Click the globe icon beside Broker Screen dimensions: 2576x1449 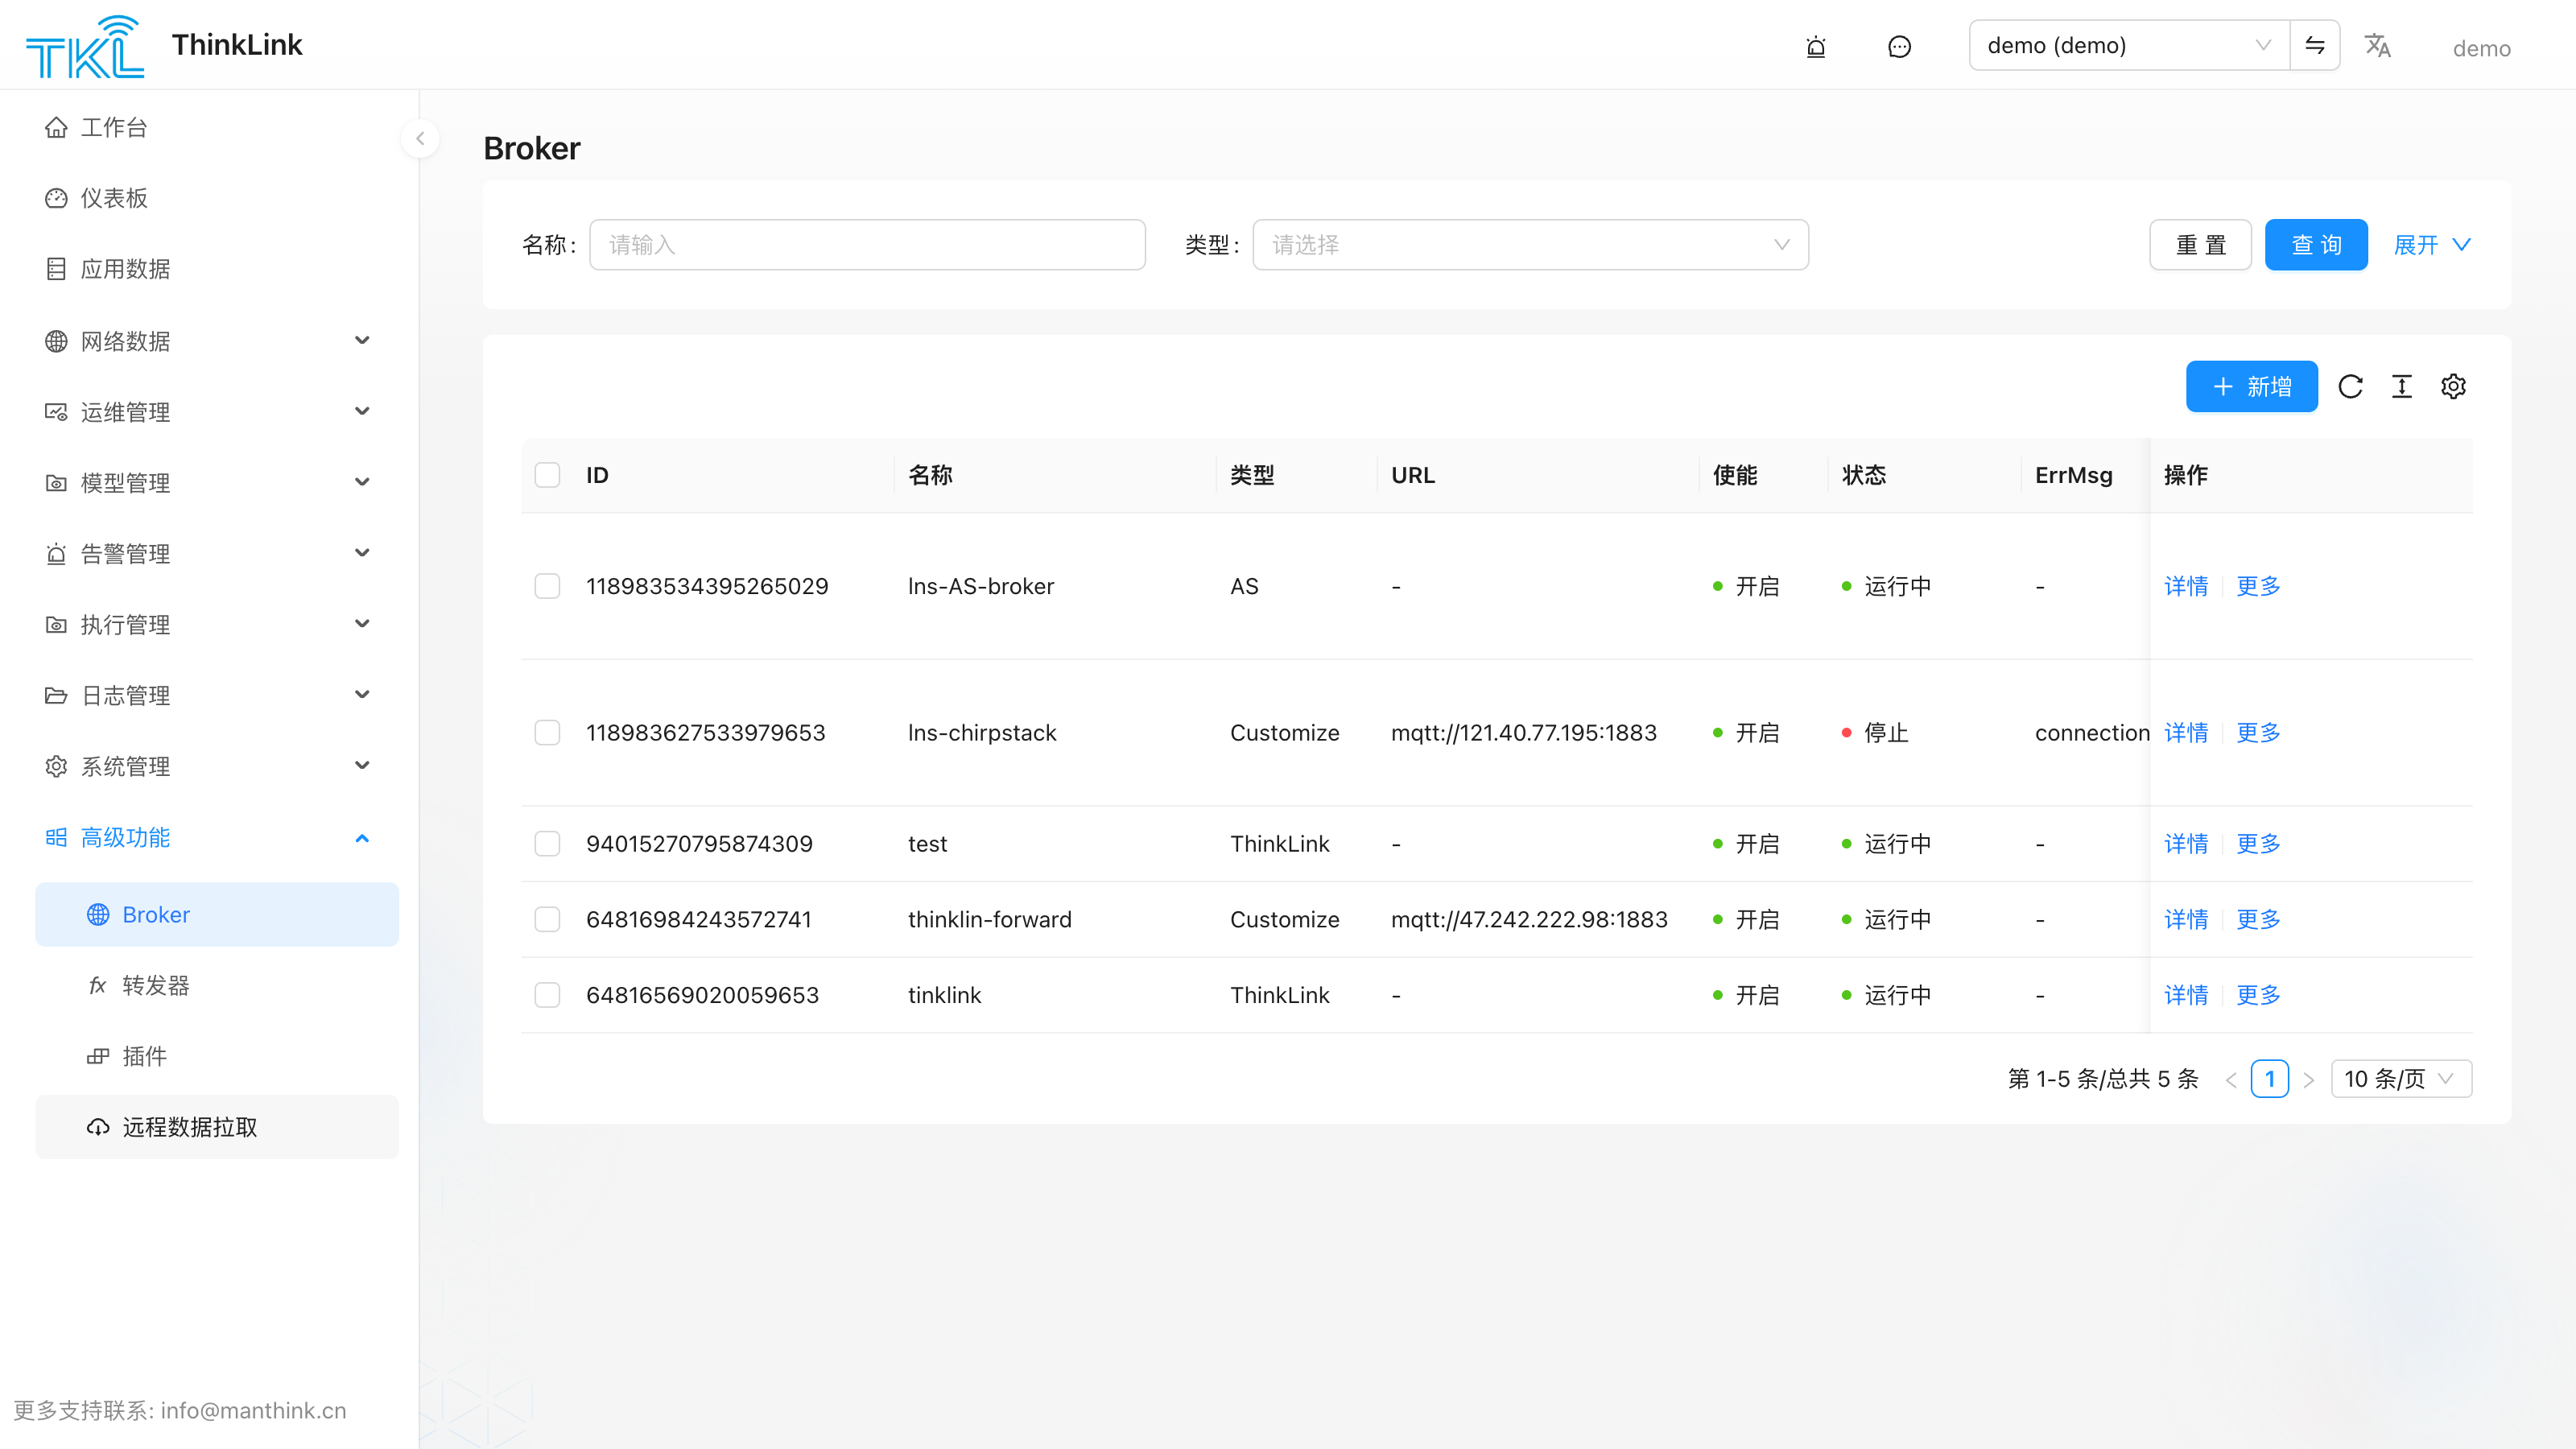98,914
